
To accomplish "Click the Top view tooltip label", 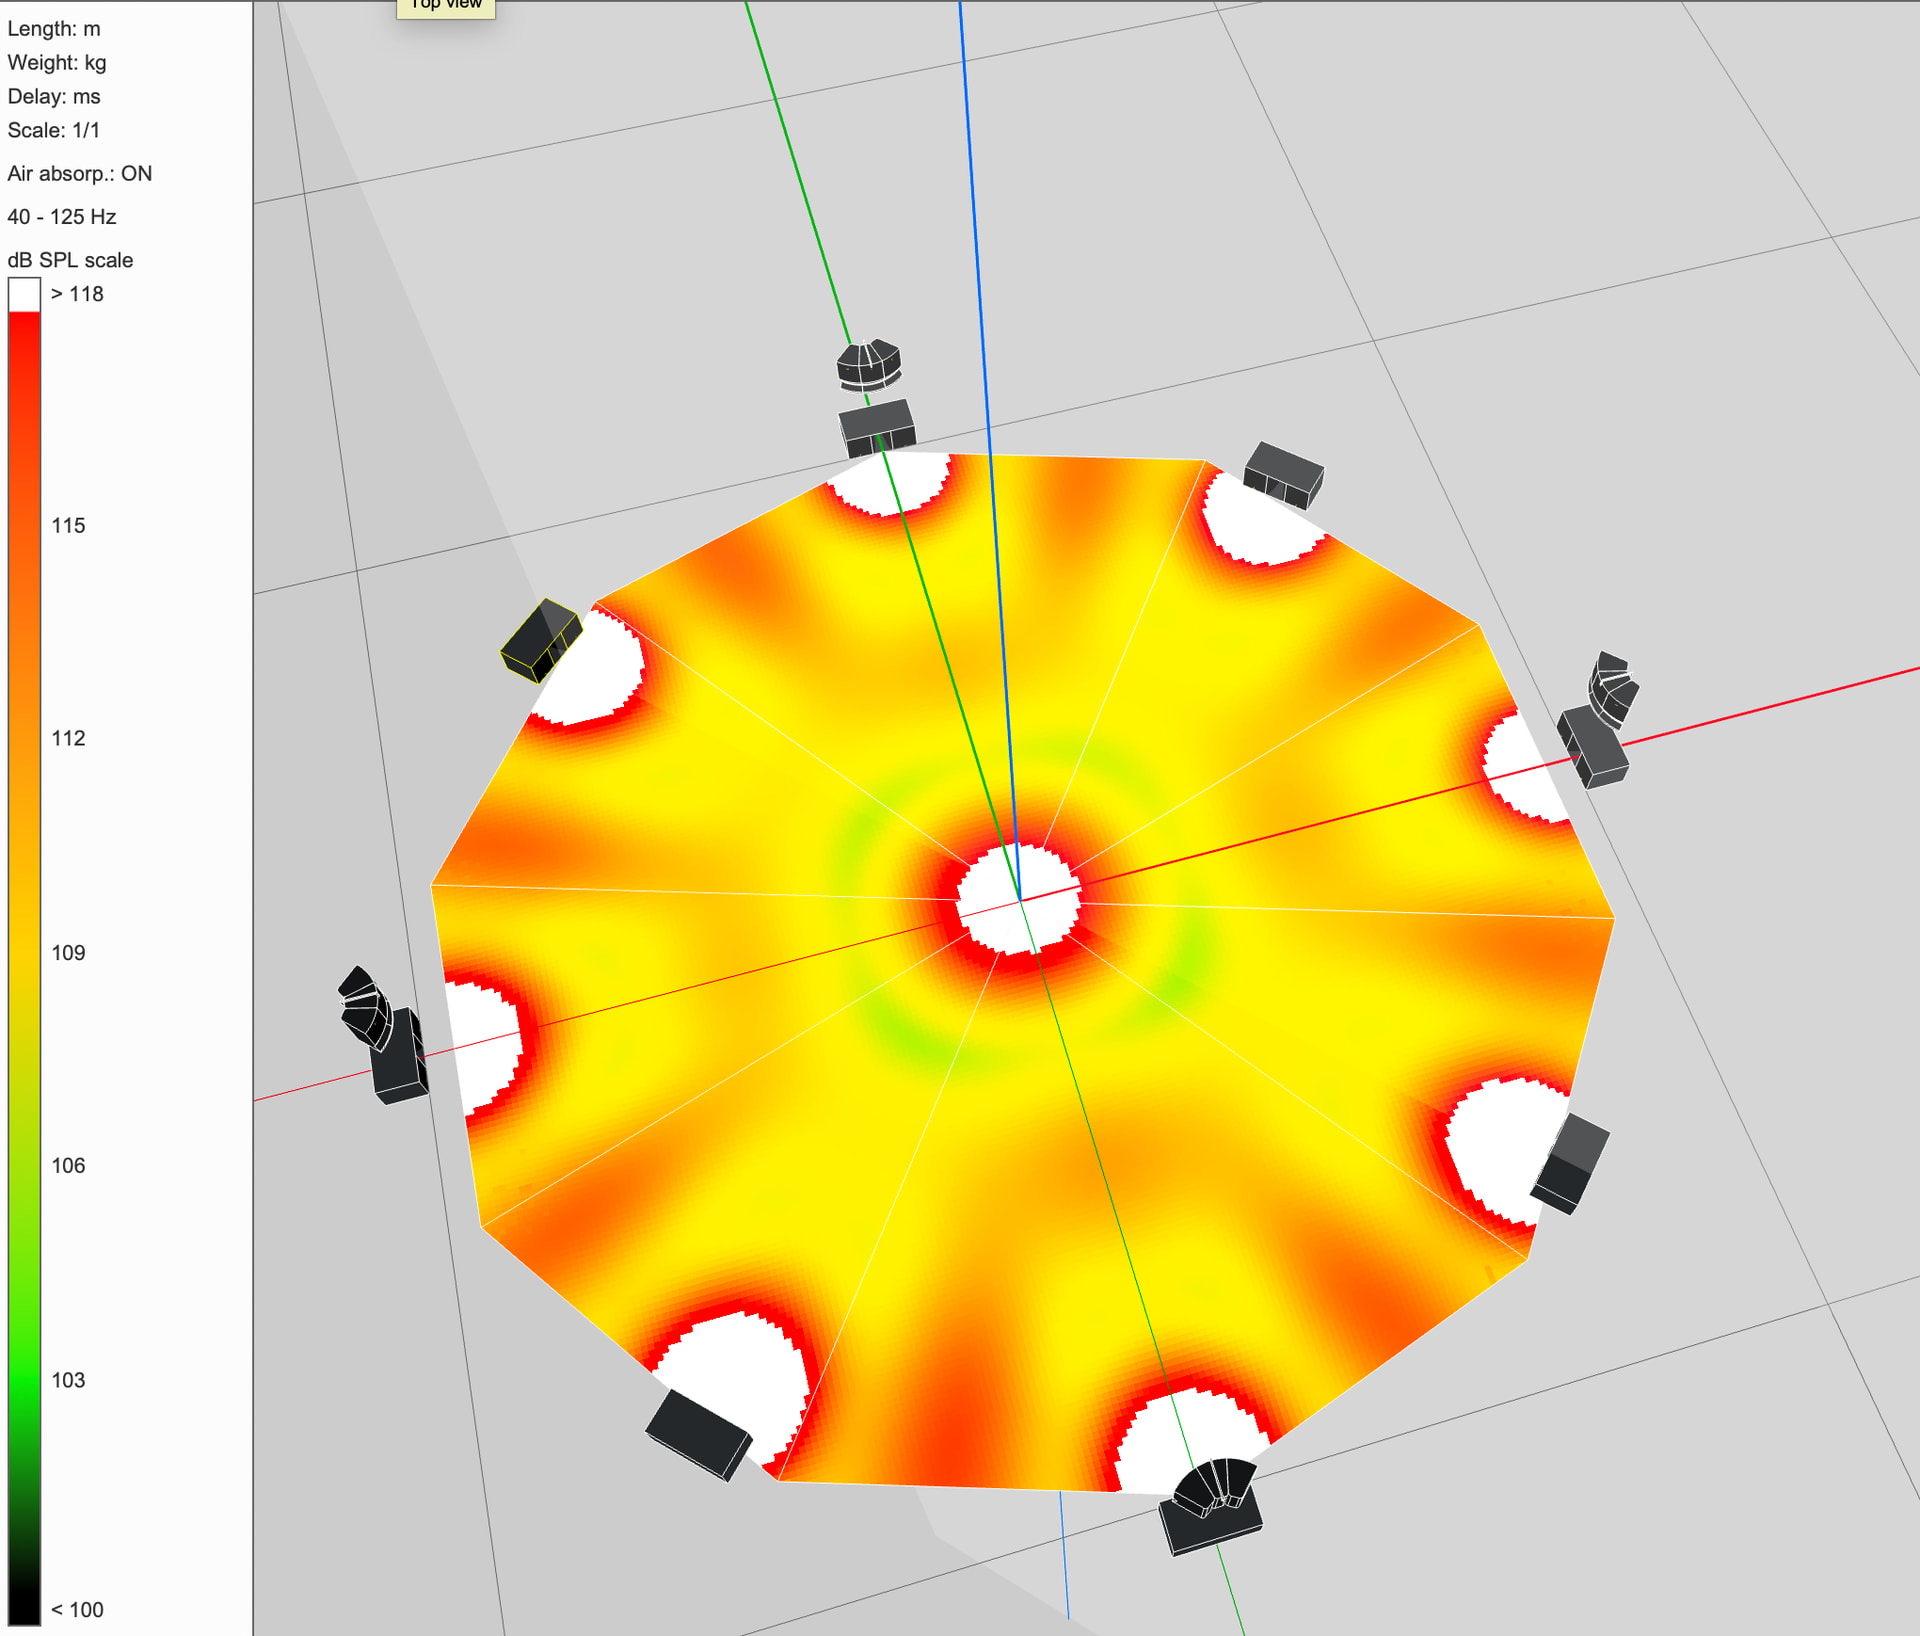I will (446, 6).
